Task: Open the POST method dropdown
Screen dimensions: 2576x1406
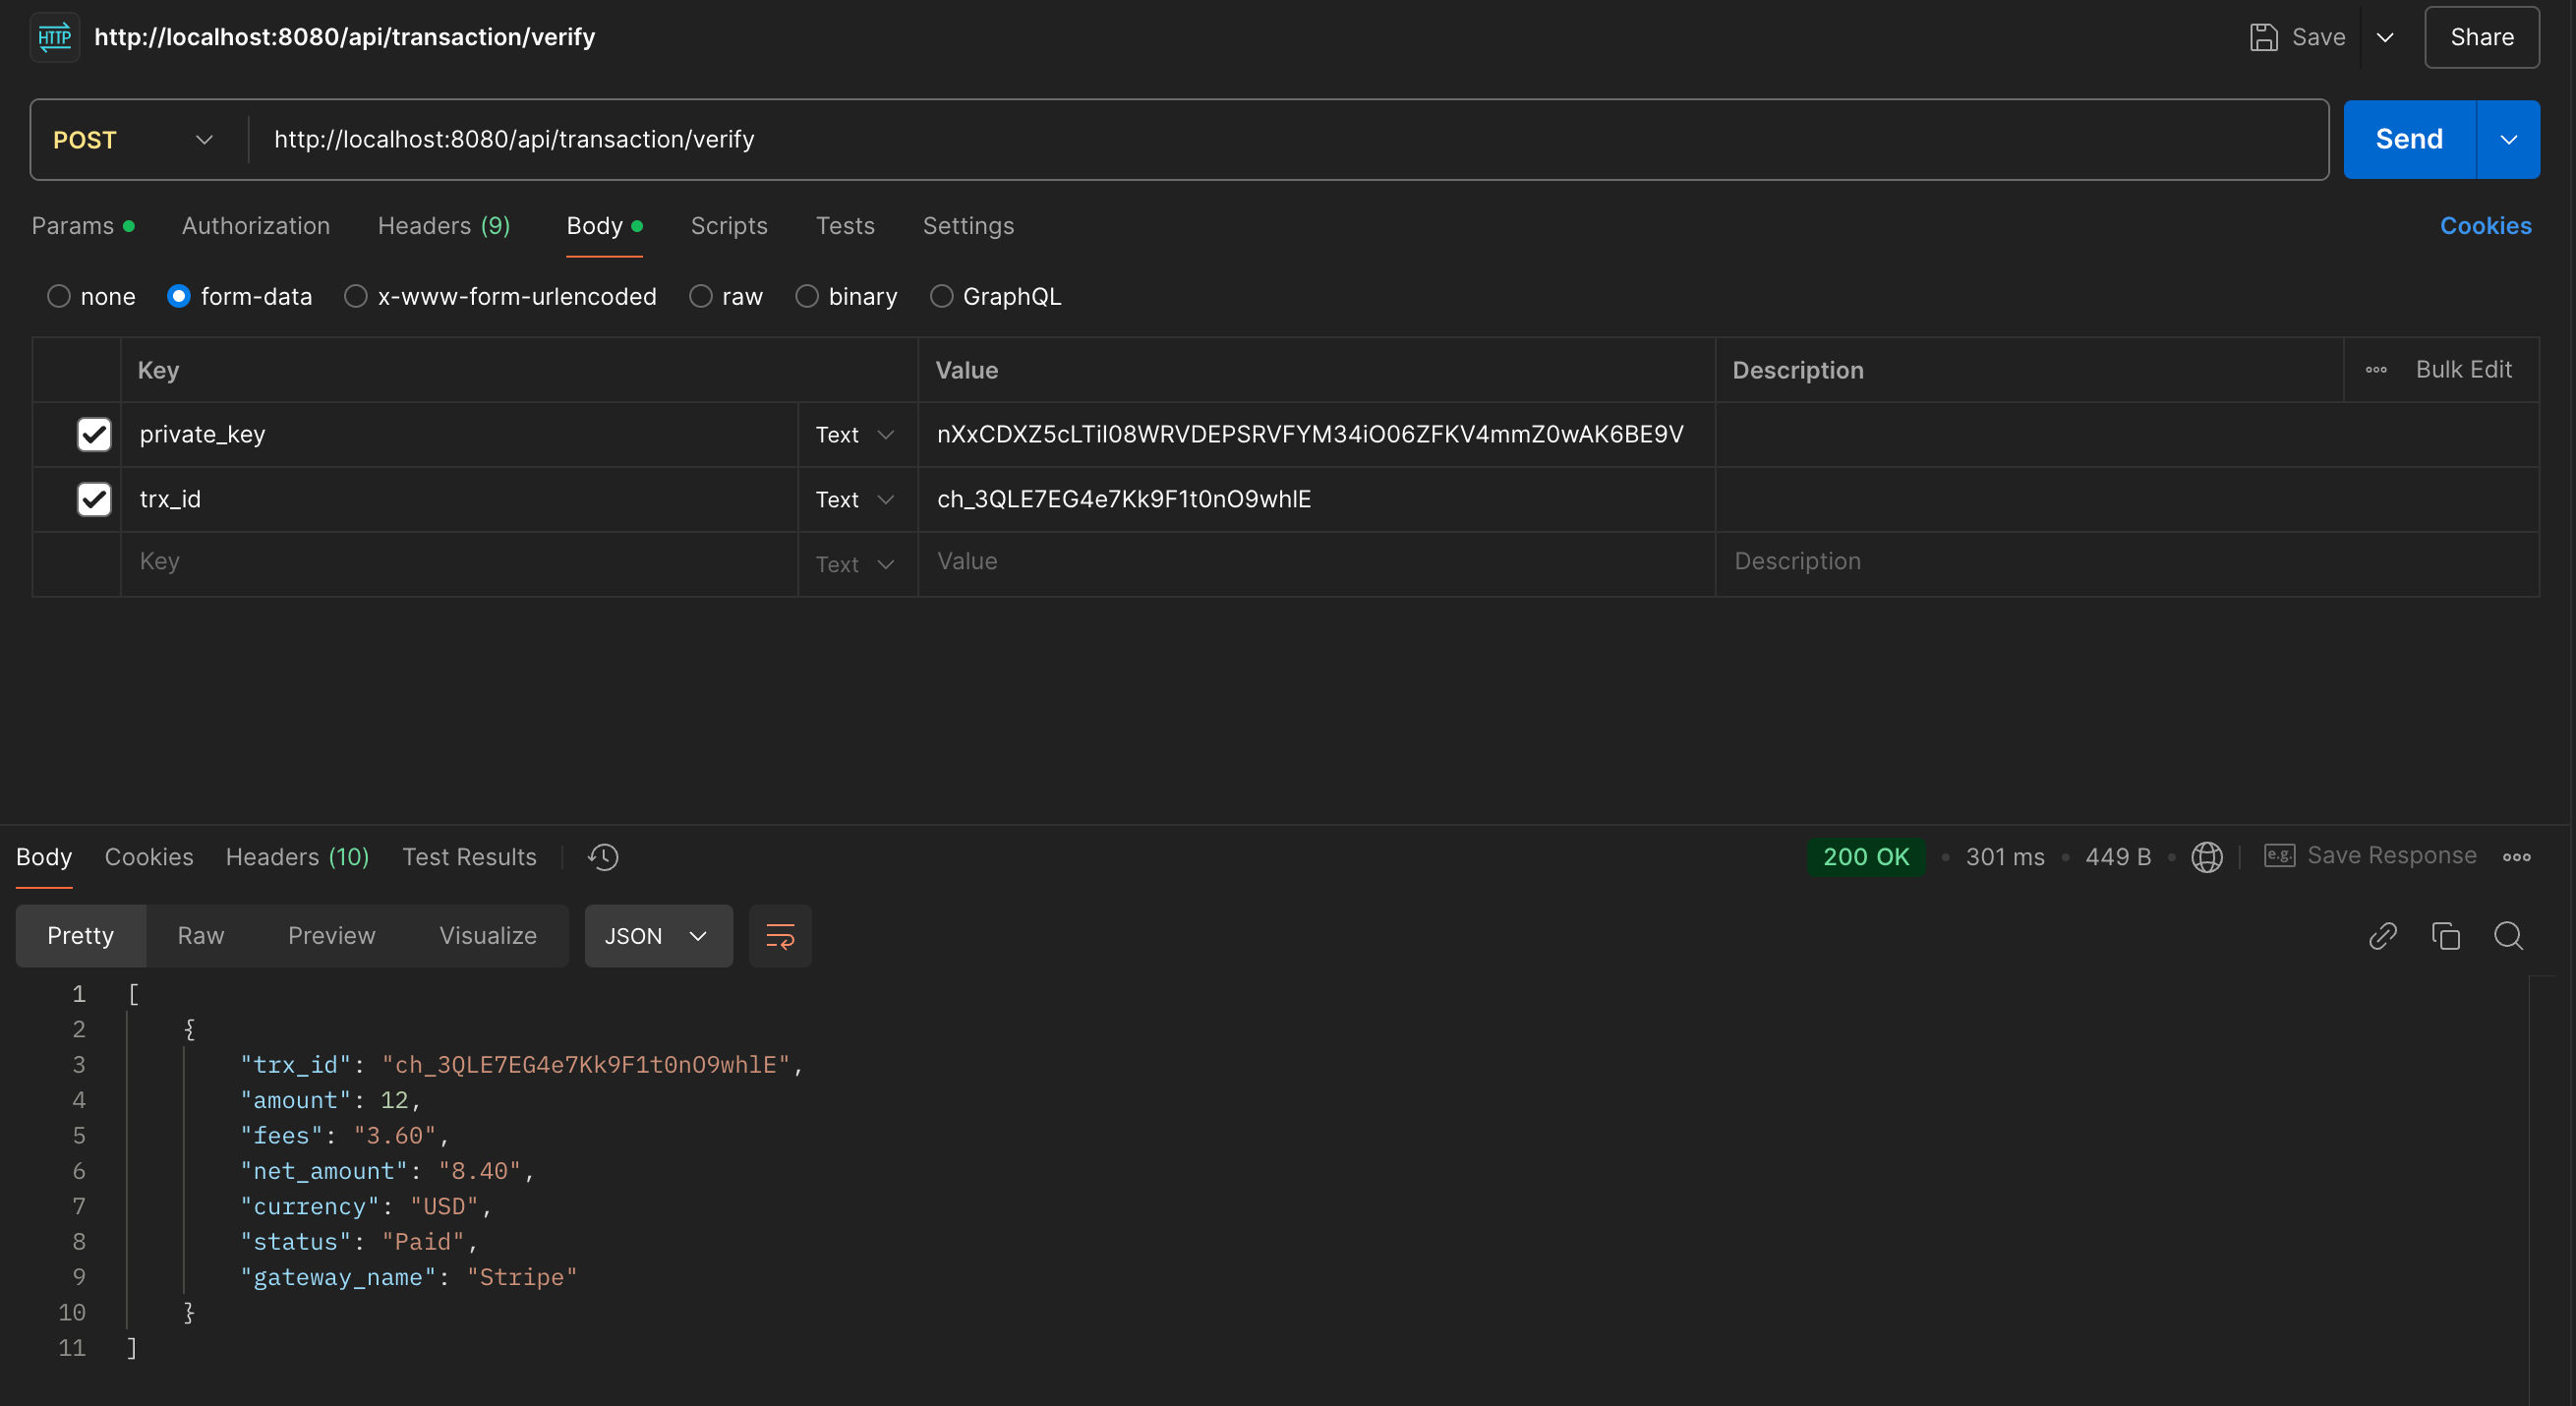Action: tap(133, 140)
